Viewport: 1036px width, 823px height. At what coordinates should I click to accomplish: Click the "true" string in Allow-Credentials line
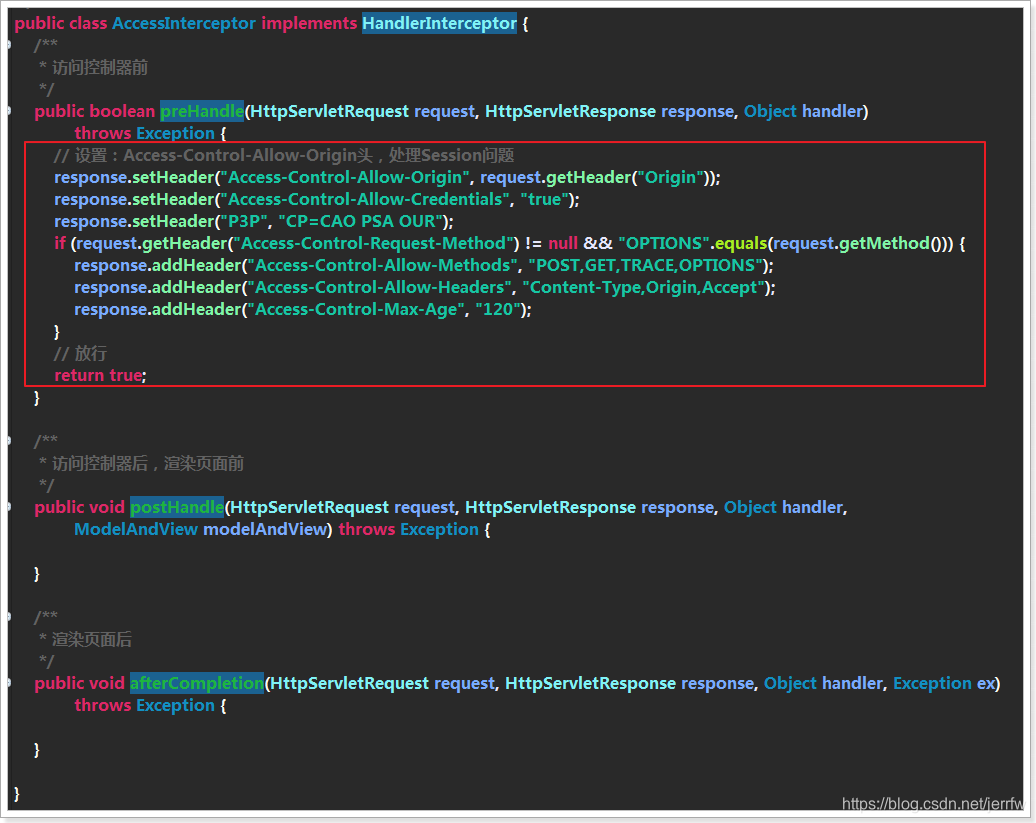(x=544, y=199)
